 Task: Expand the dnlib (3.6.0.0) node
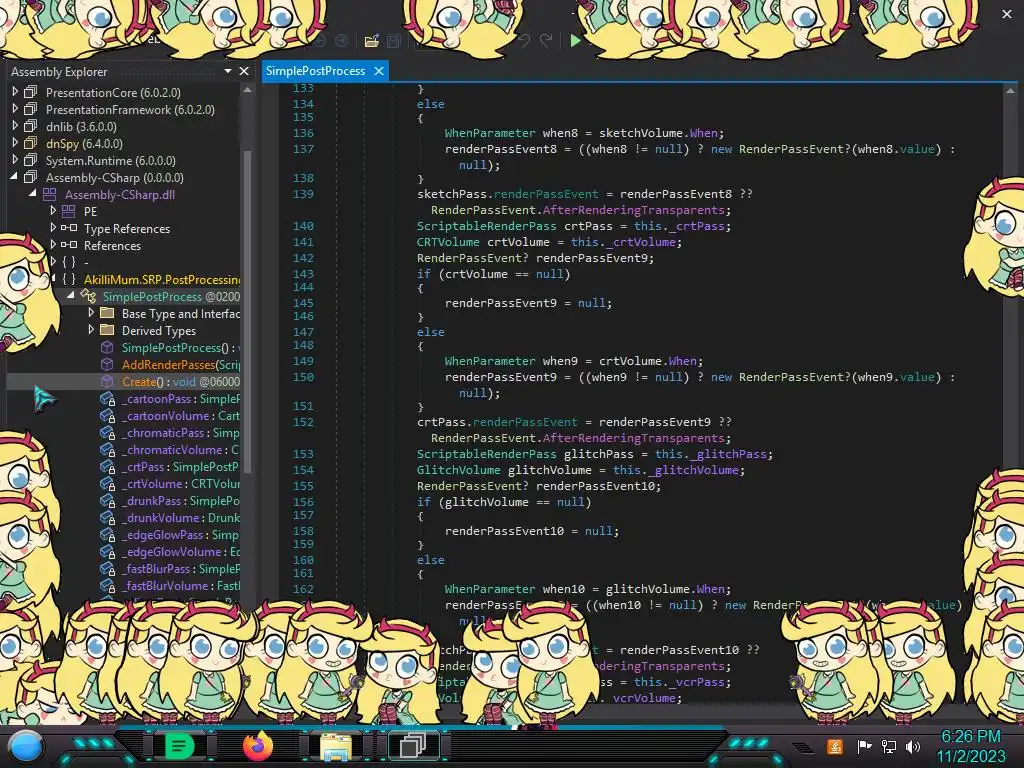15,126
